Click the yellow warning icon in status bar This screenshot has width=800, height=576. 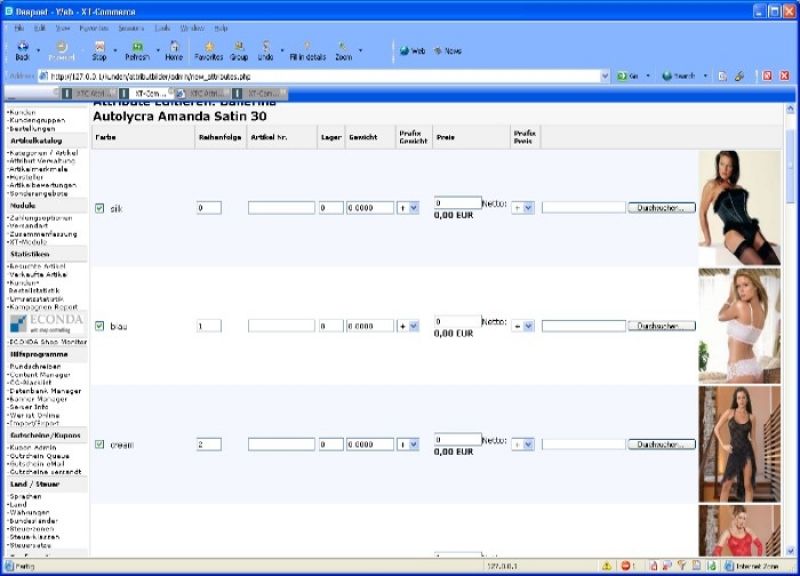(607, 565)
